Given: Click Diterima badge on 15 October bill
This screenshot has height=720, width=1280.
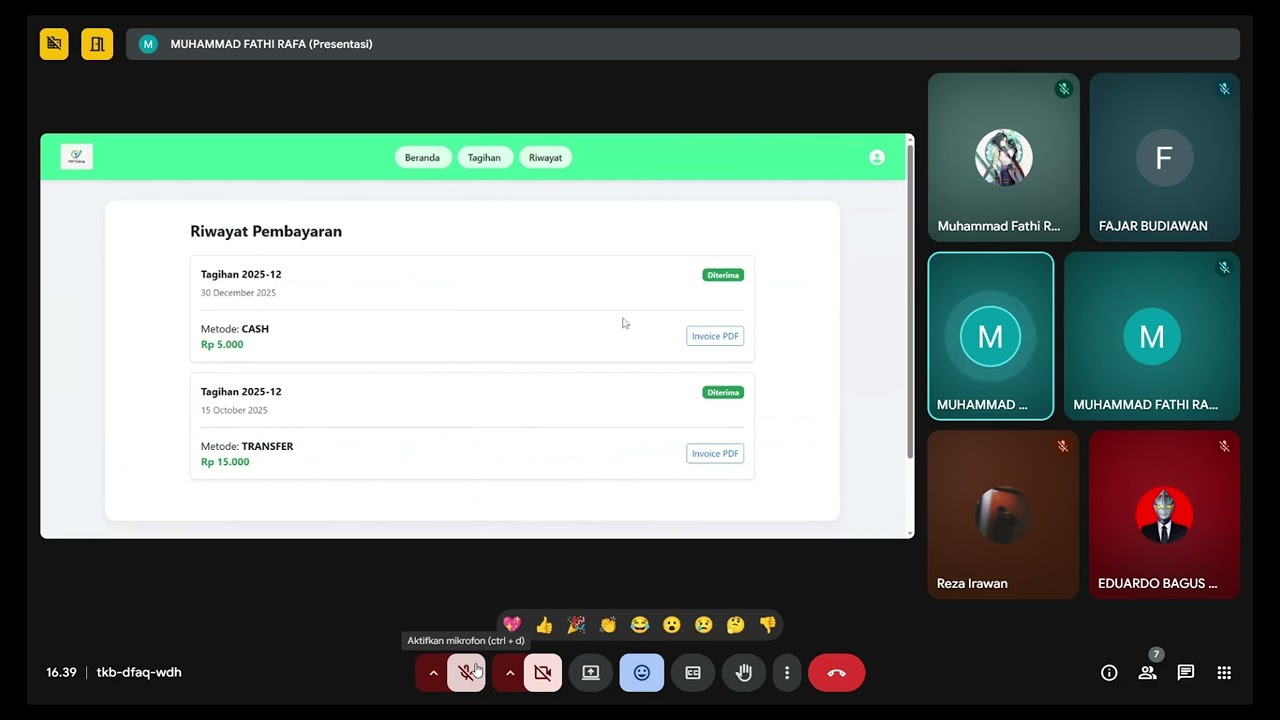Looking at the screenshot, I should [x=723, y=392].
